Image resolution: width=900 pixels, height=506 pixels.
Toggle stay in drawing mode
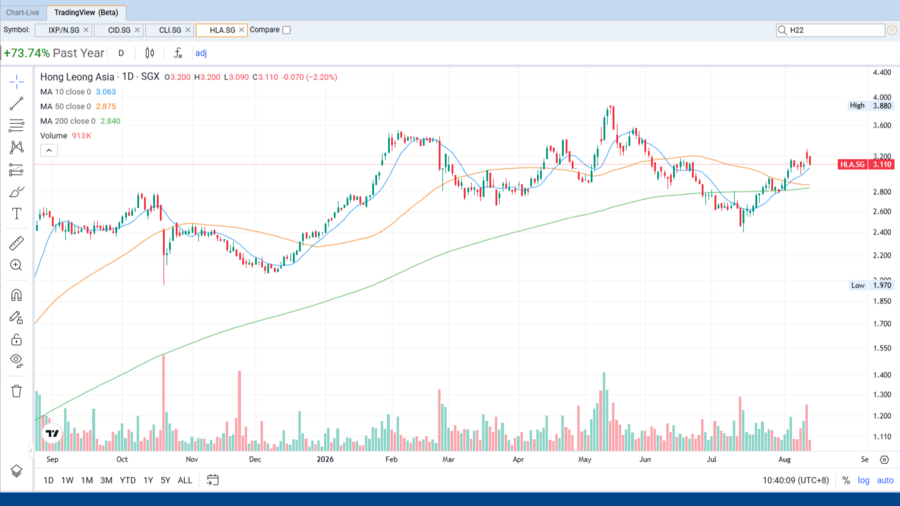coord(17,317)
